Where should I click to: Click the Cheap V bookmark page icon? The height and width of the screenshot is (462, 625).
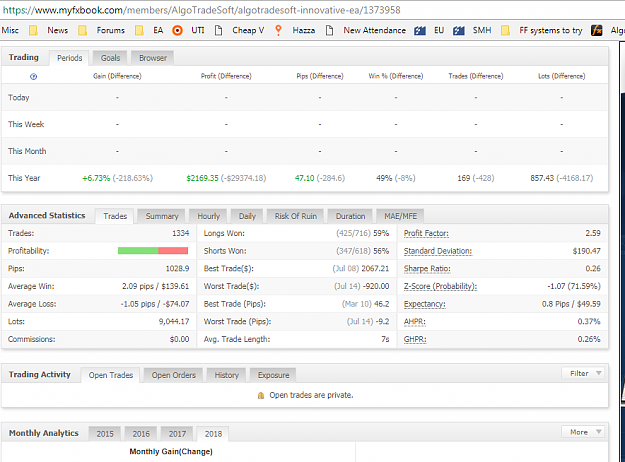coord(218,30)
